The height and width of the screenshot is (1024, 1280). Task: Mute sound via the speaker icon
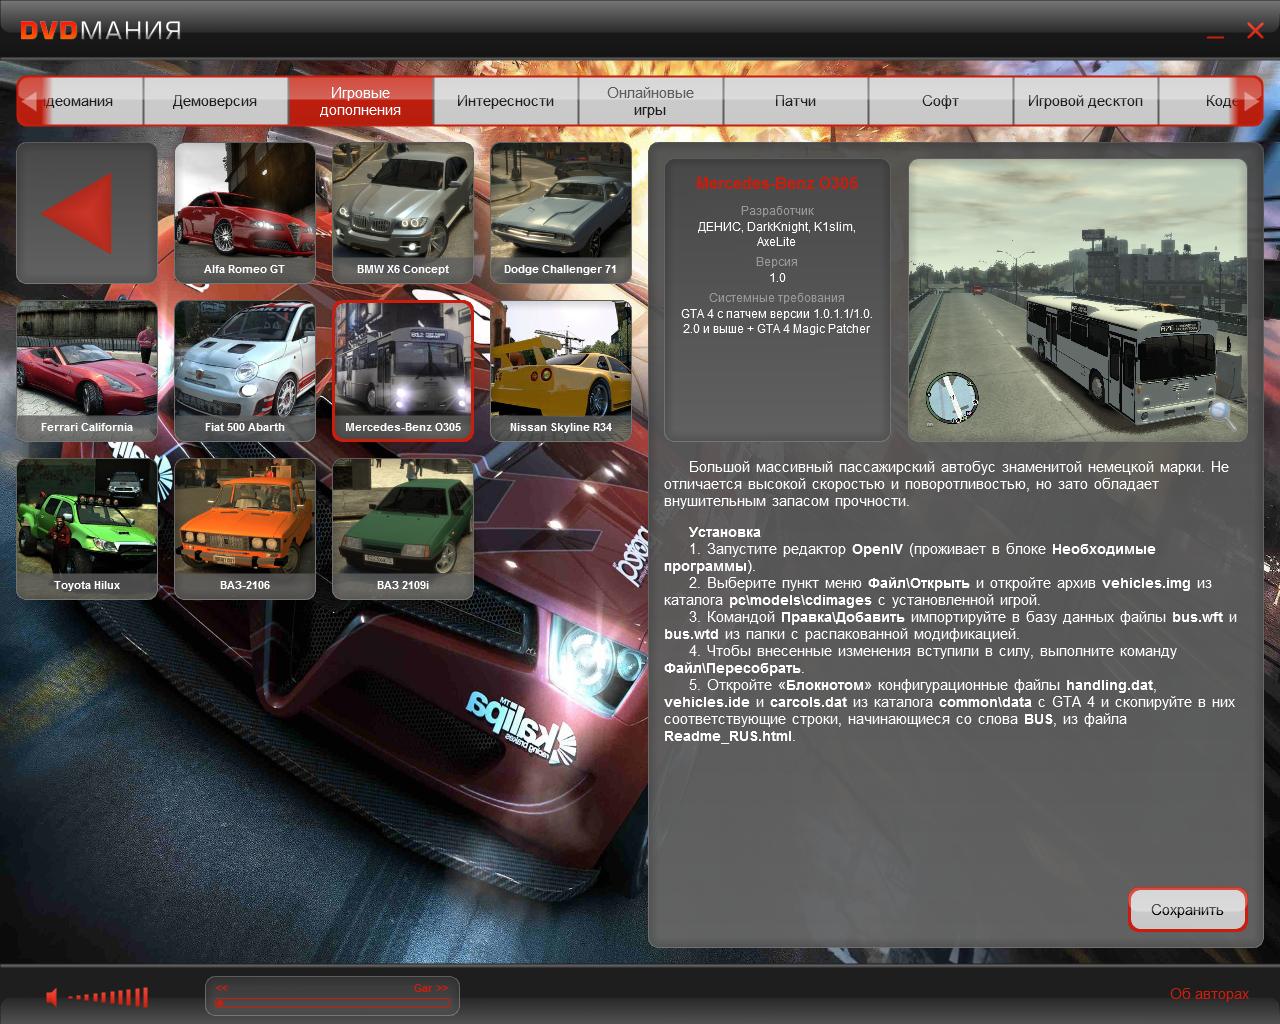52,997
